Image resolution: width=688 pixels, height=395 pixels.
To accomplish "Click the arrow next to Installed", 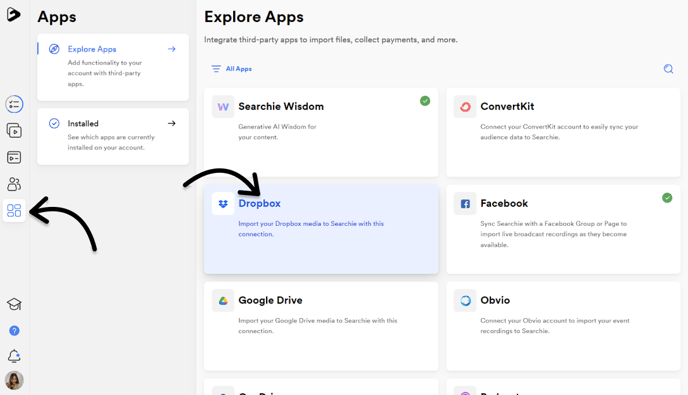I will (x=172, y=123).
